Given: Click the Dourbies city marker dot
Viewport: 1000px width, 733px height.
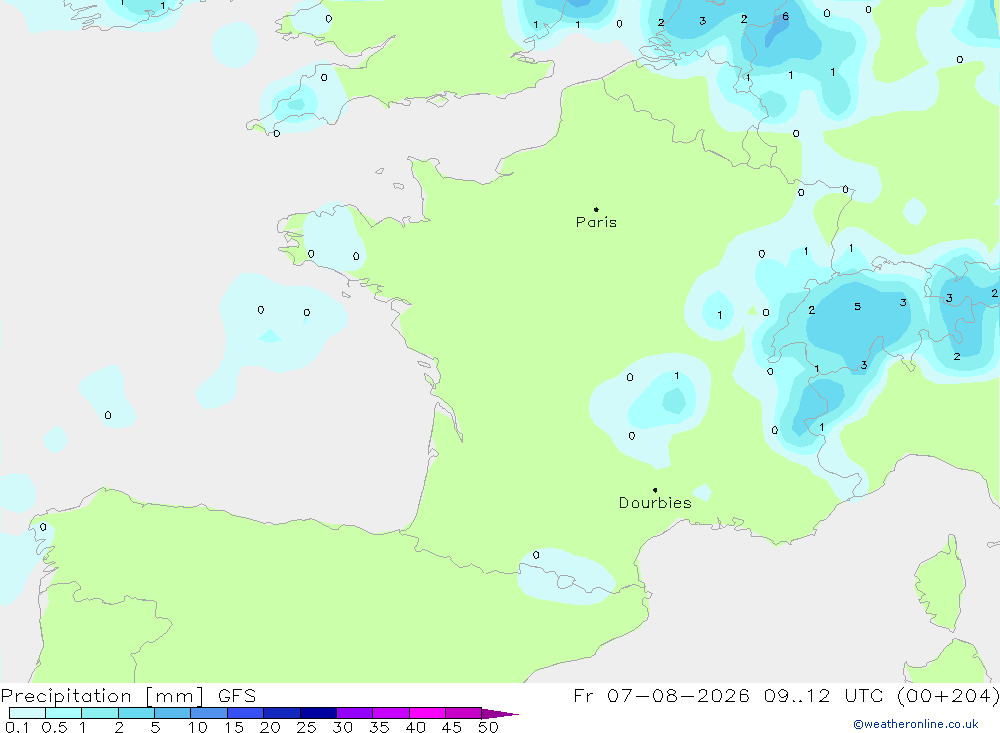Looking at the screenshot, I should 655,490.
